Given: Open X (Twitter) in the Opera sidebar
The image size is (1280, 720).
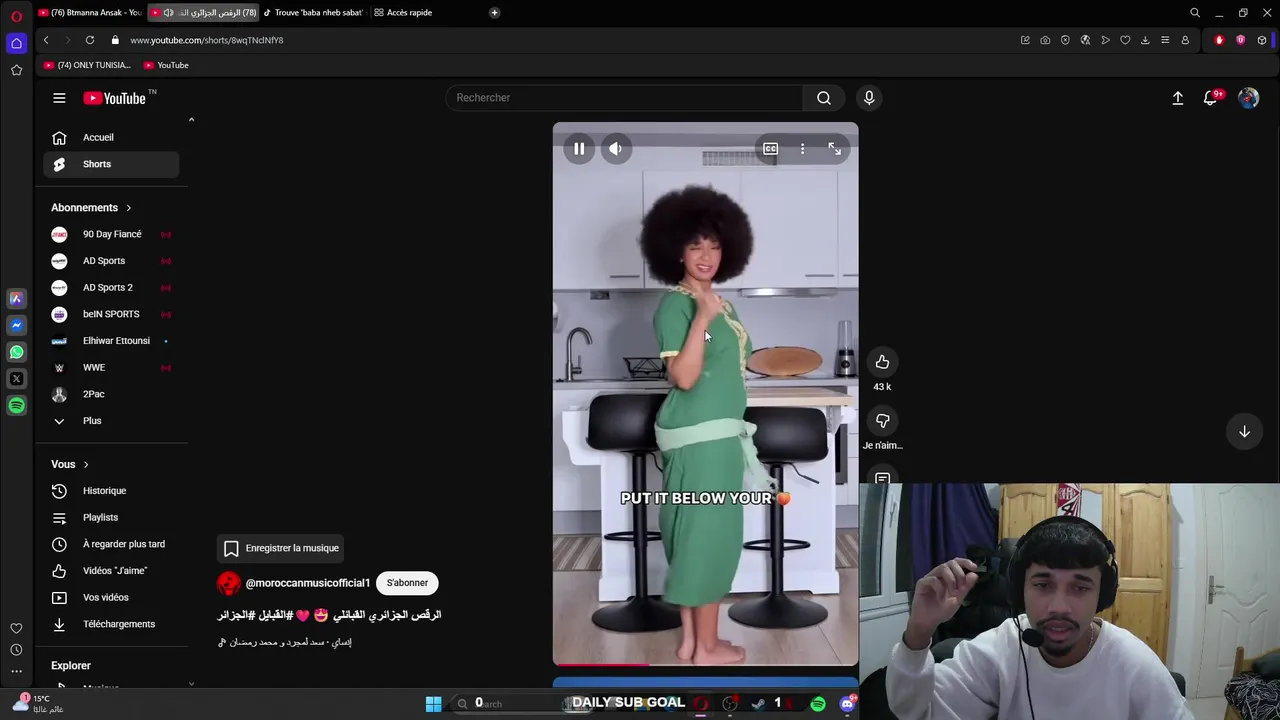Looking at the screenshot, I should click(16, 379).
